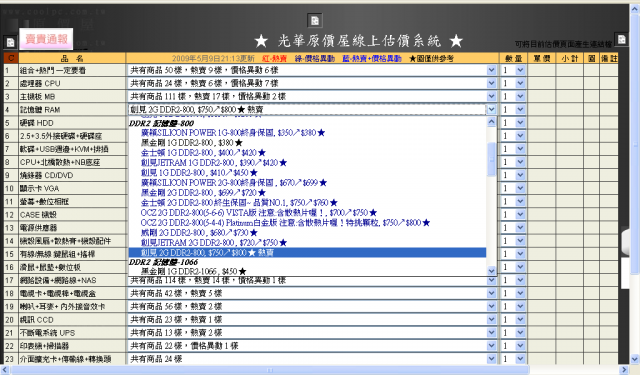Click the 軟碟+USB週邊+KVM row label

coord(64,149)
